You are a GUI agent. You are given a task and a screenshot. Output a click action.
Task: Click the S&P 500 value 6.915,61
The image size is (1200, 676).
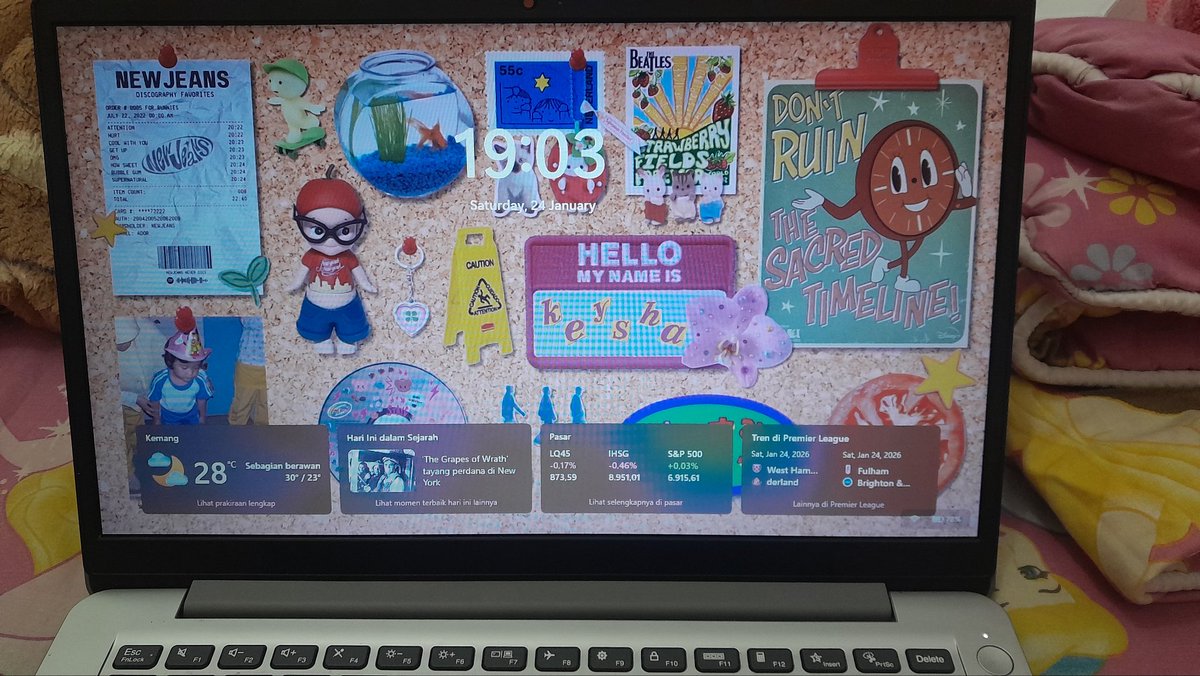(x=686, y=477)
